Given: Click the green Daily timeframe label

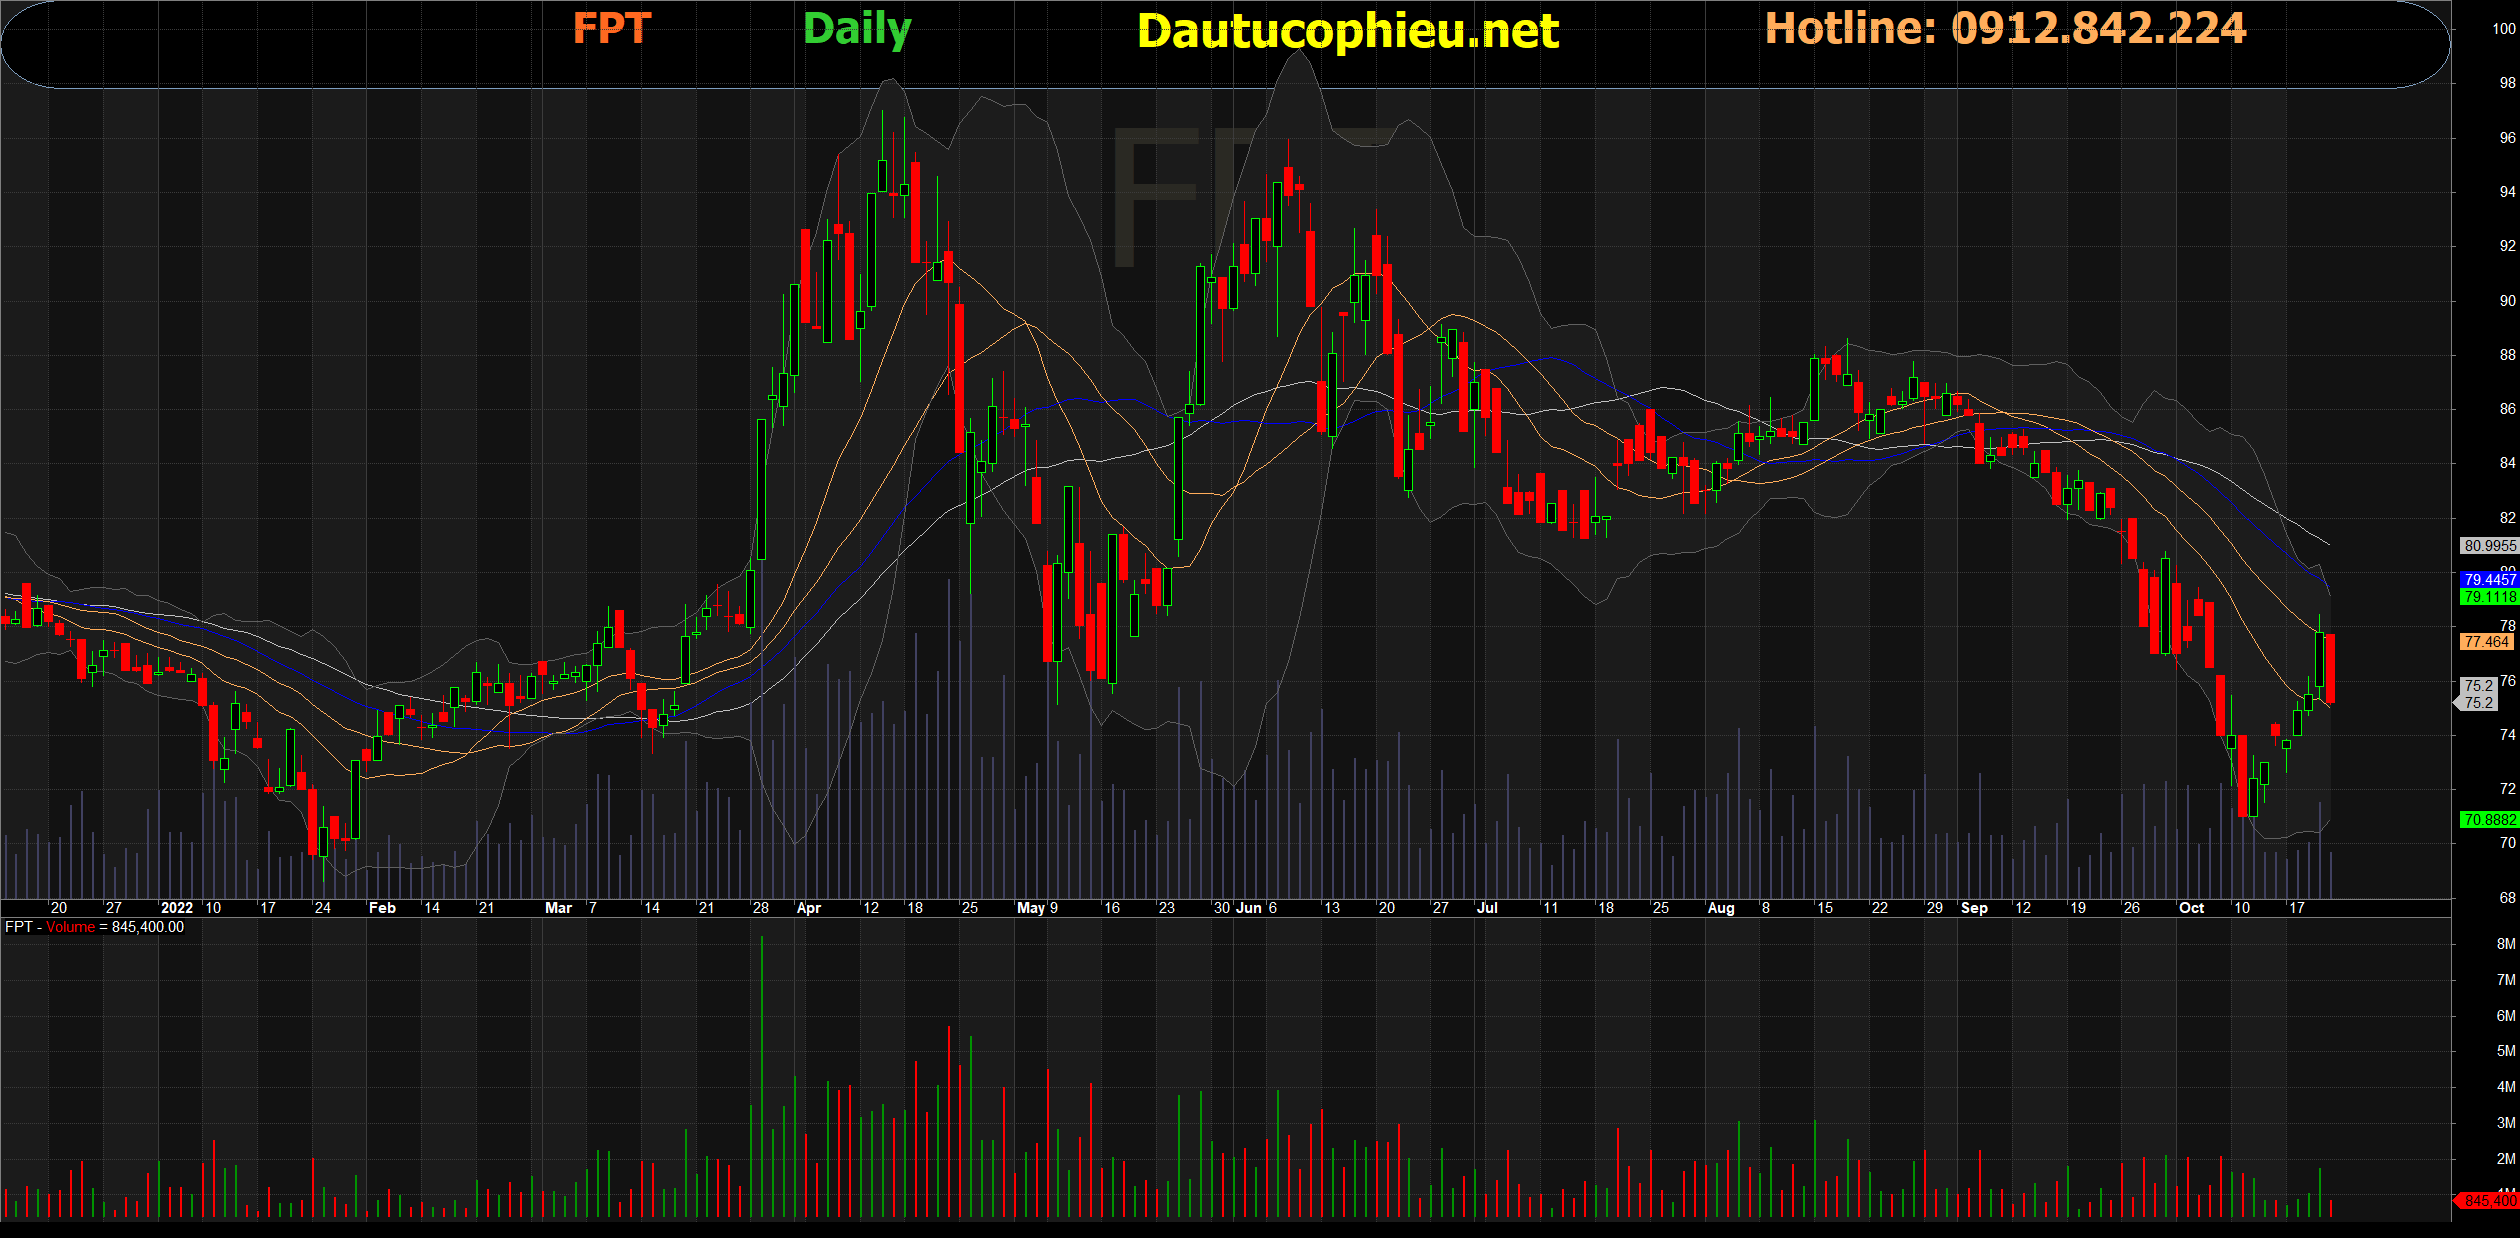Looking at the screenshot, I should pyautogui.click(x=857, y=28).
